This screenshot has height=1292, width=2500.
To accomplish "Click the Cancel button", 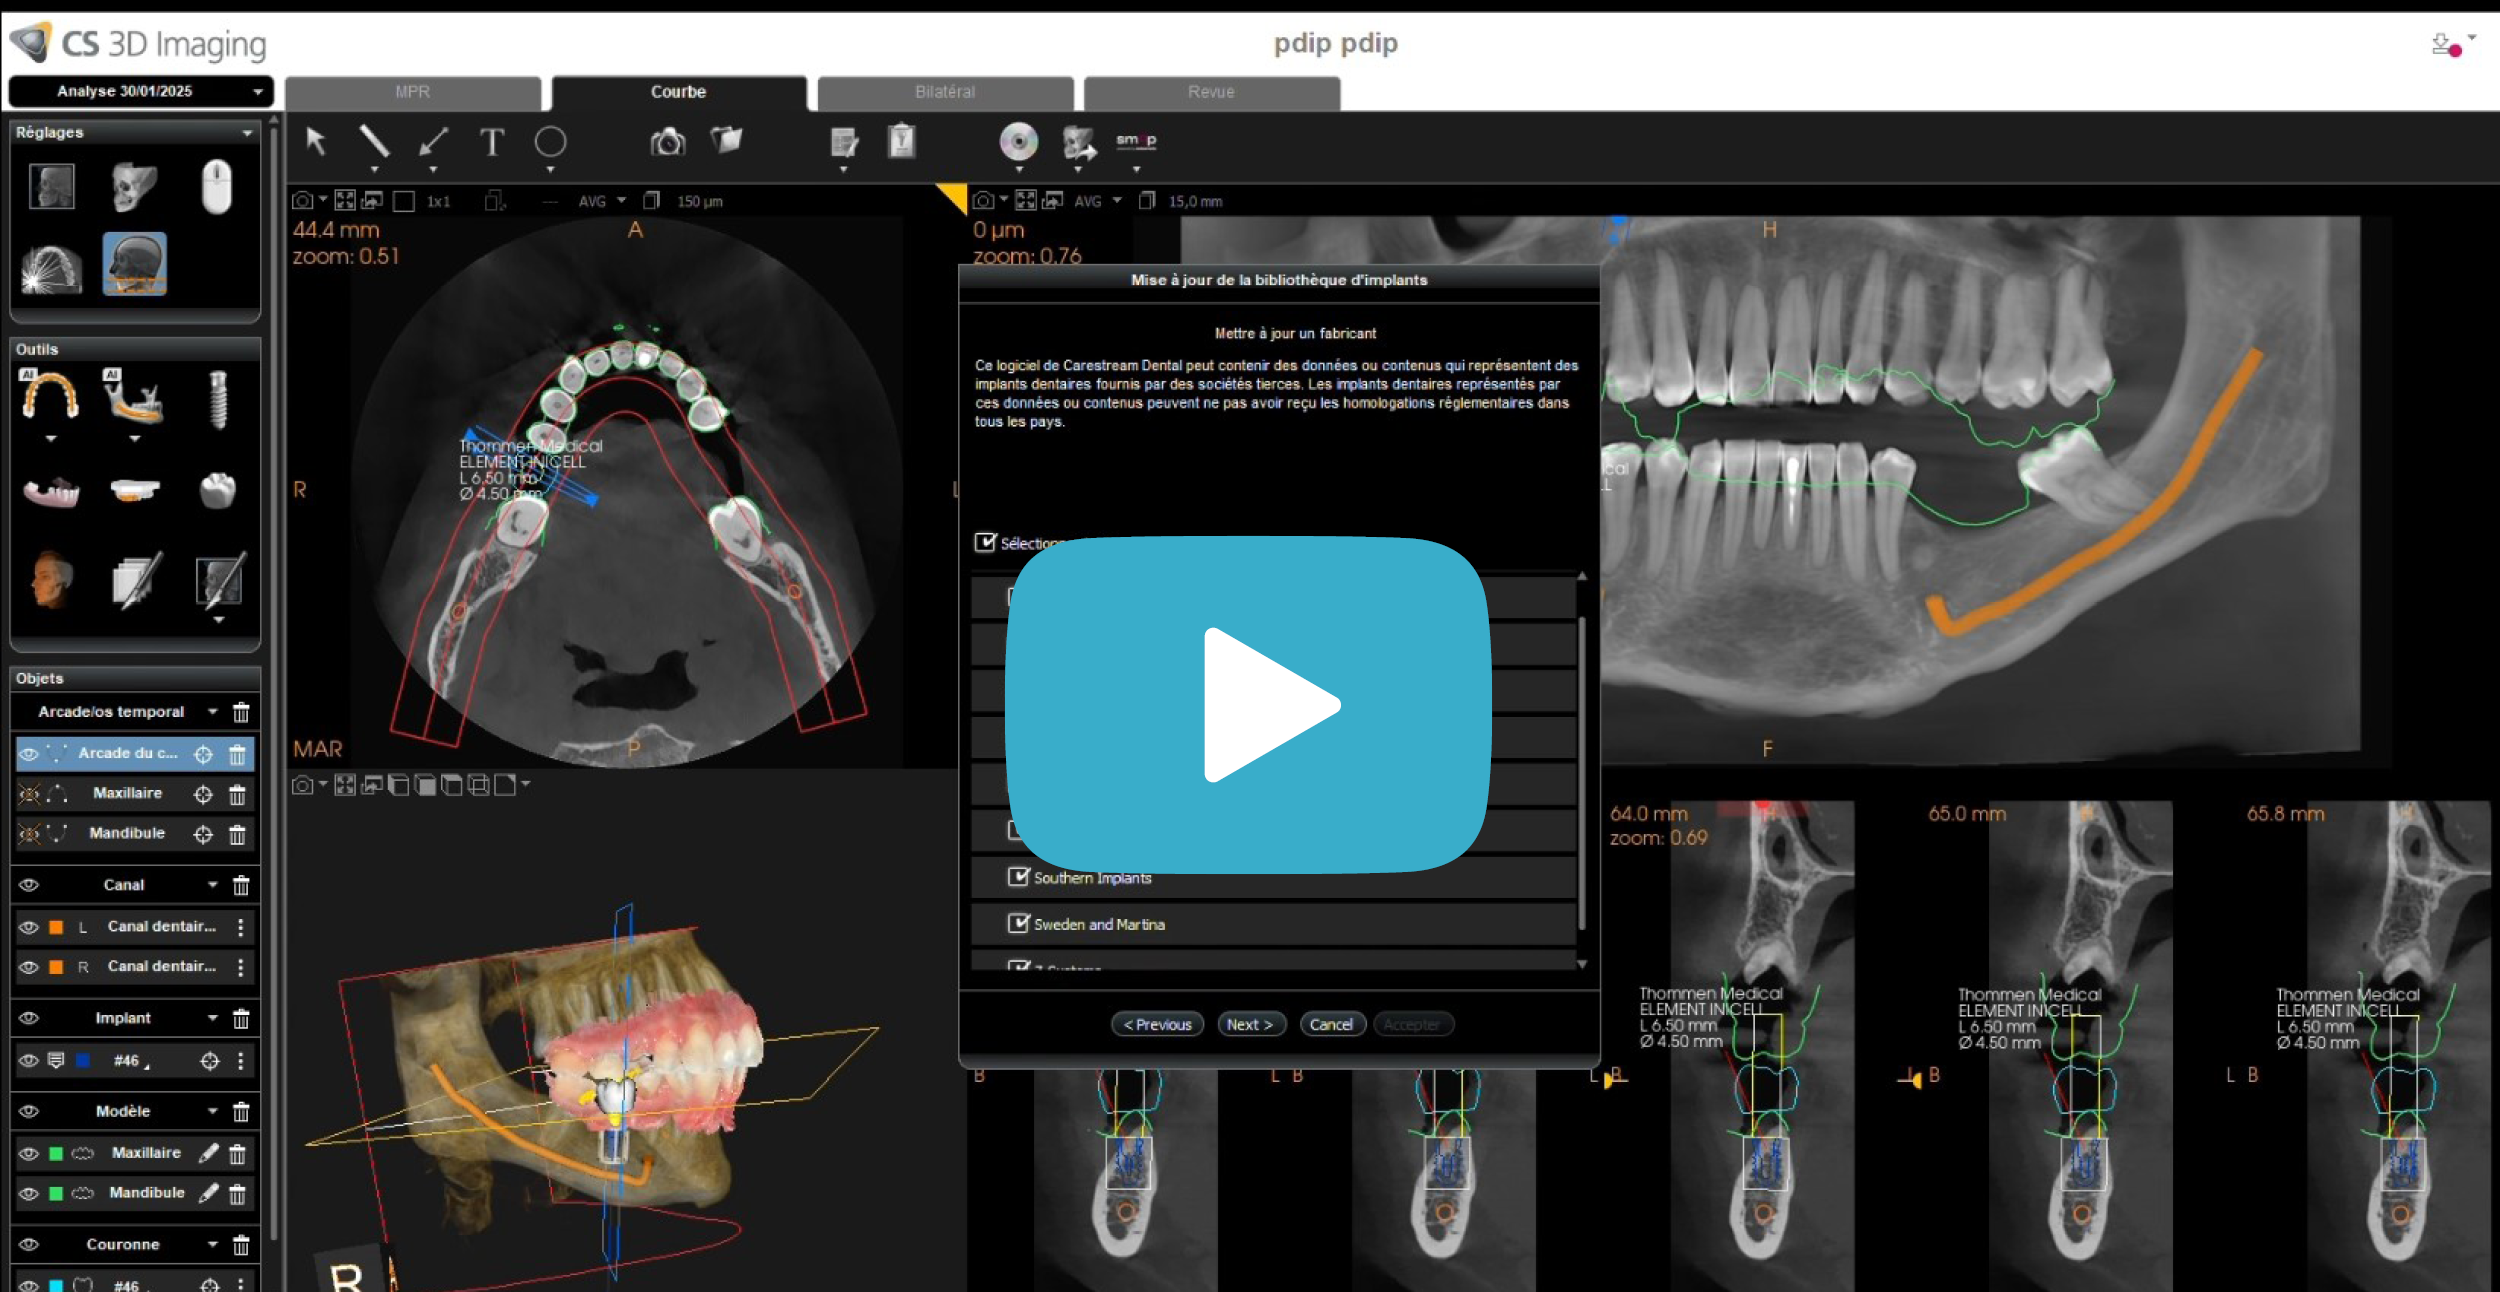I will tap(1332, 1024).
